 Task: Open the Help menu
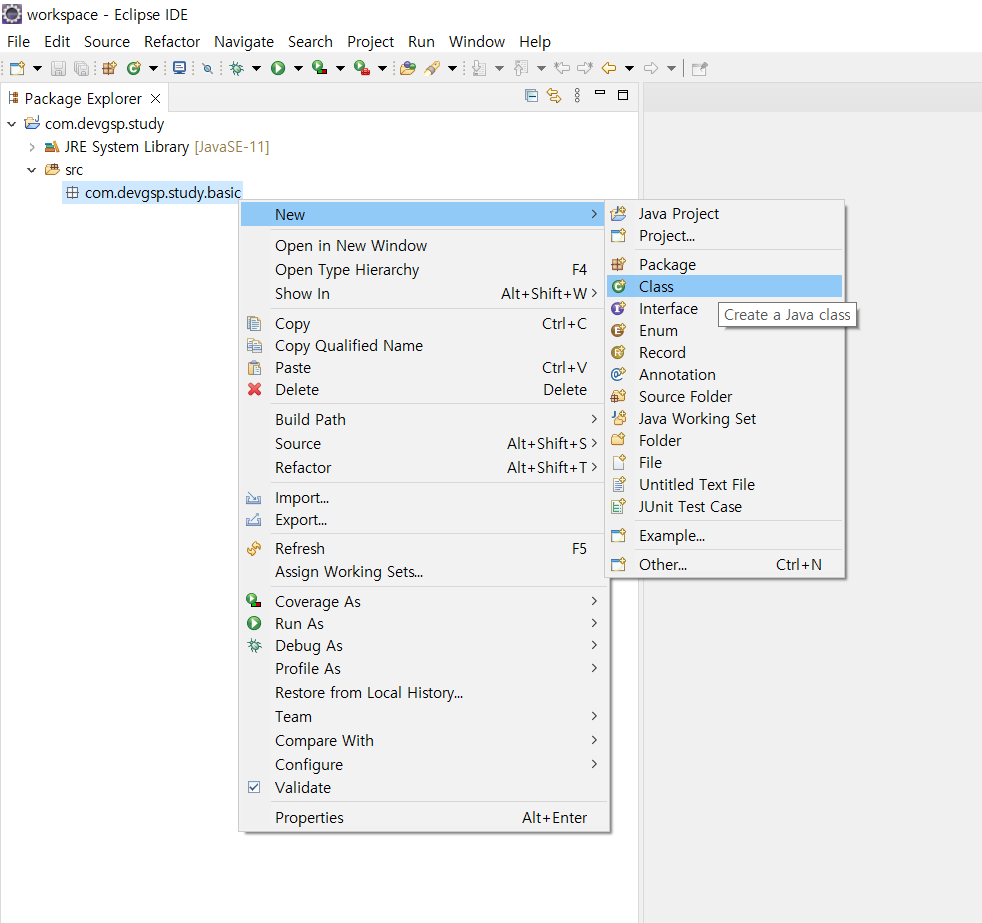[x=535, y=41]
